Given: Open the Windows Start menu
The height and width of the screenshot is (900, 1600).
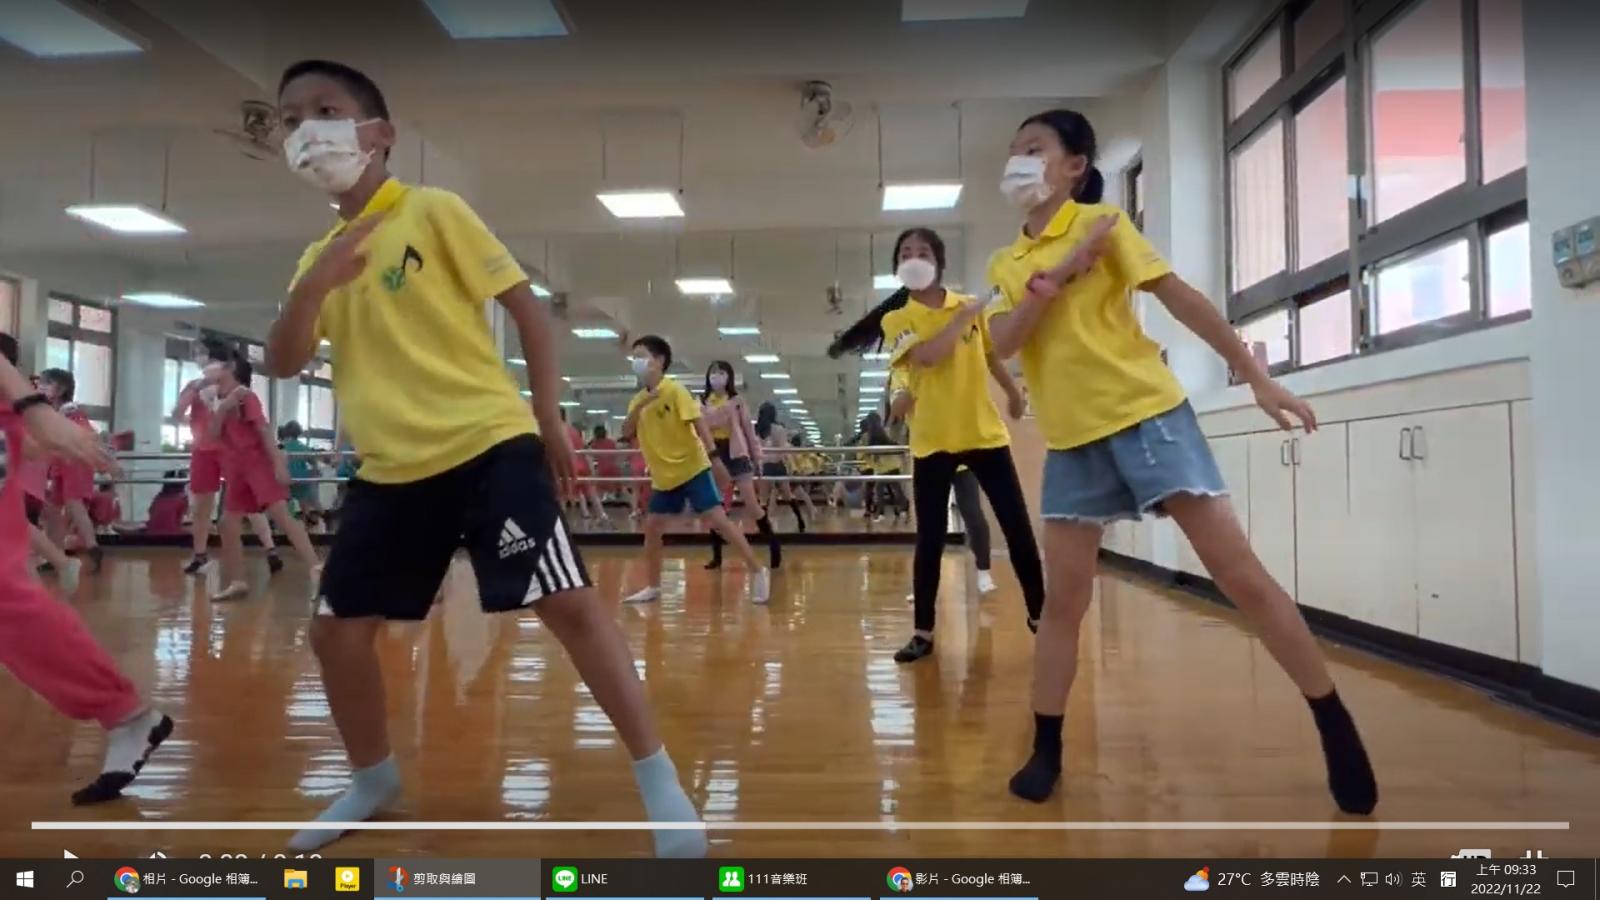Looking at the screenshot, I should click(25, 879).
